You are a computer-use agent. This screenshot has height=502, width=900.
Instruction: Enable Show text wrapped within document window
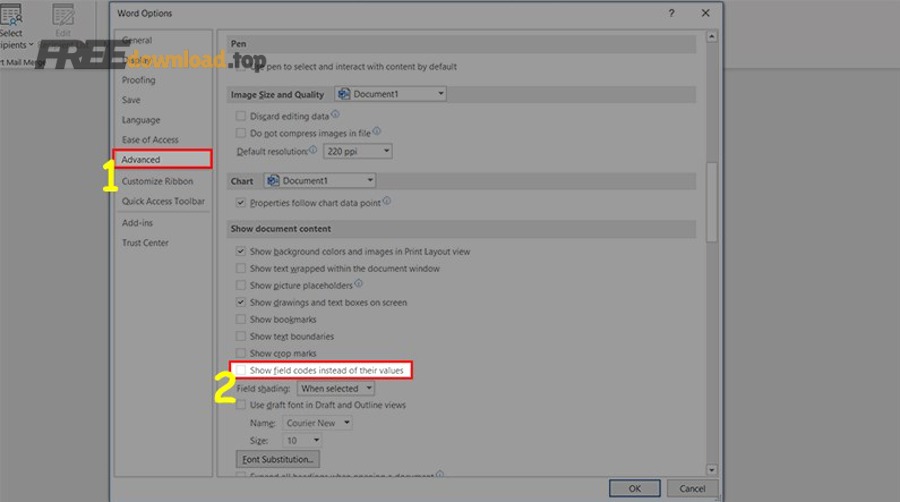point(240,268)
